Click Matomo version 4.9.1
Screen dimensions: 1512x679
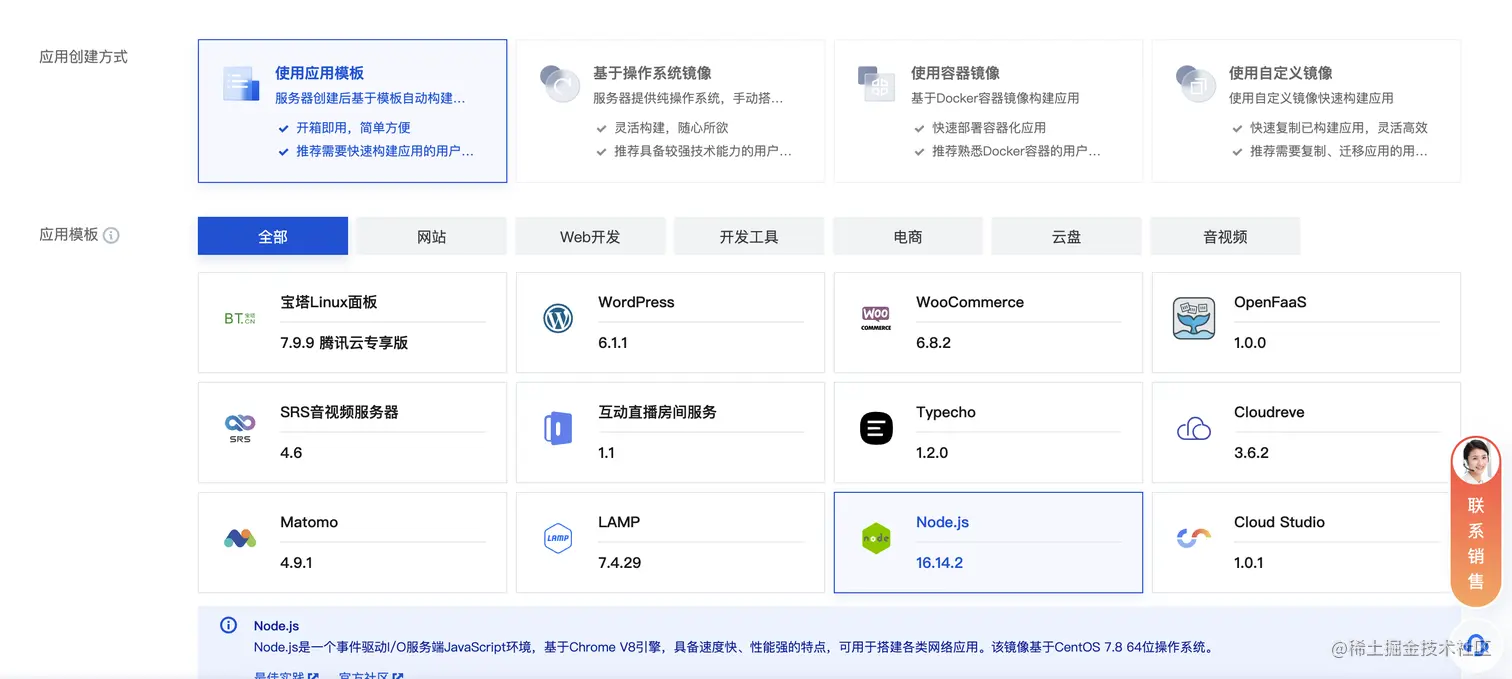click(x=296, y=562)
